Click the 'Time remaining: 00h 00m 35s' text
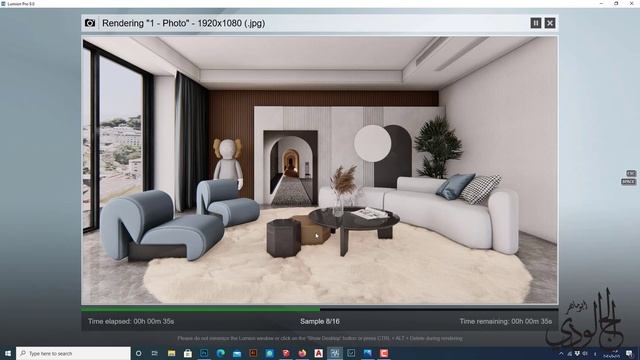The width and height of the screenshot is (640, 360). (505, 321)
